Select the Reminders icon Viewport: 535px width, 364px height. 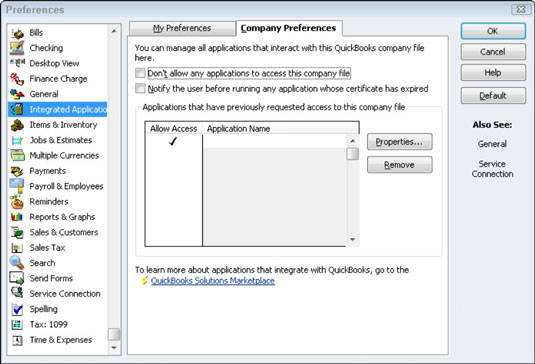(x=17, y=202)
